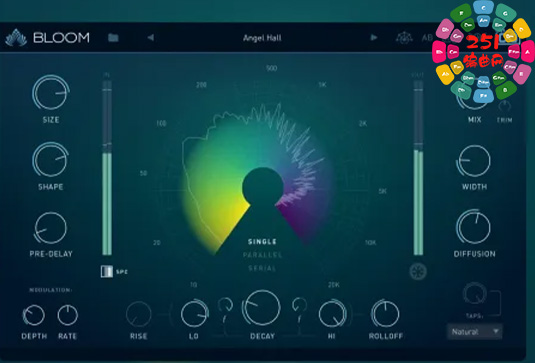Click the Bloom lotus logo
The image size is (535, 363).
[x=16, y=38]
